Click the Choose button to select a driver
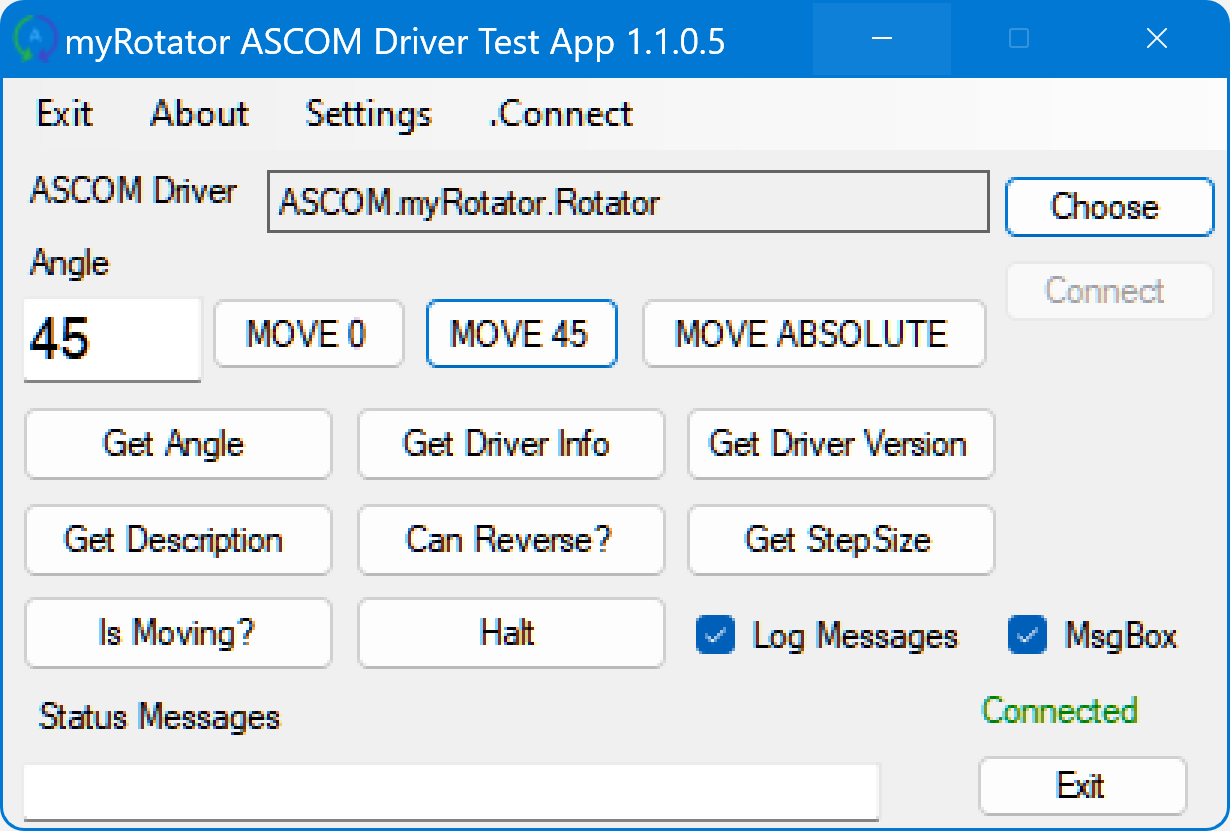Screen dimensions: 1230x831 click(x=1108, y=207)
